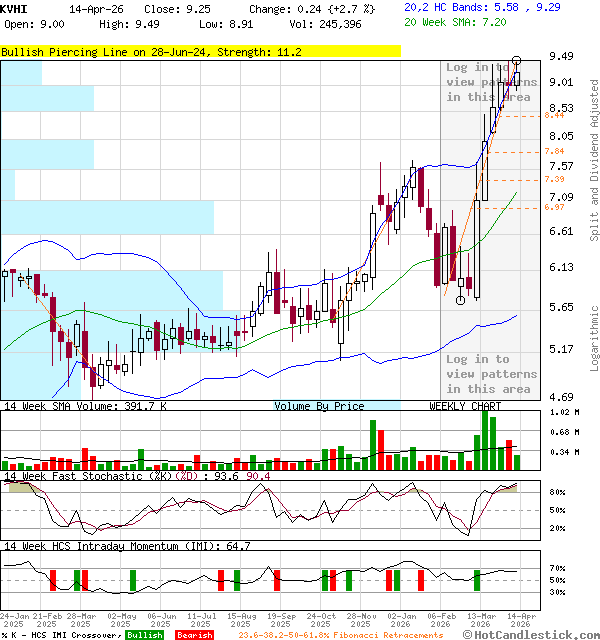600x640 pixels.
Task: Click the WEEKLY CHART label
Action: (465, 406)
